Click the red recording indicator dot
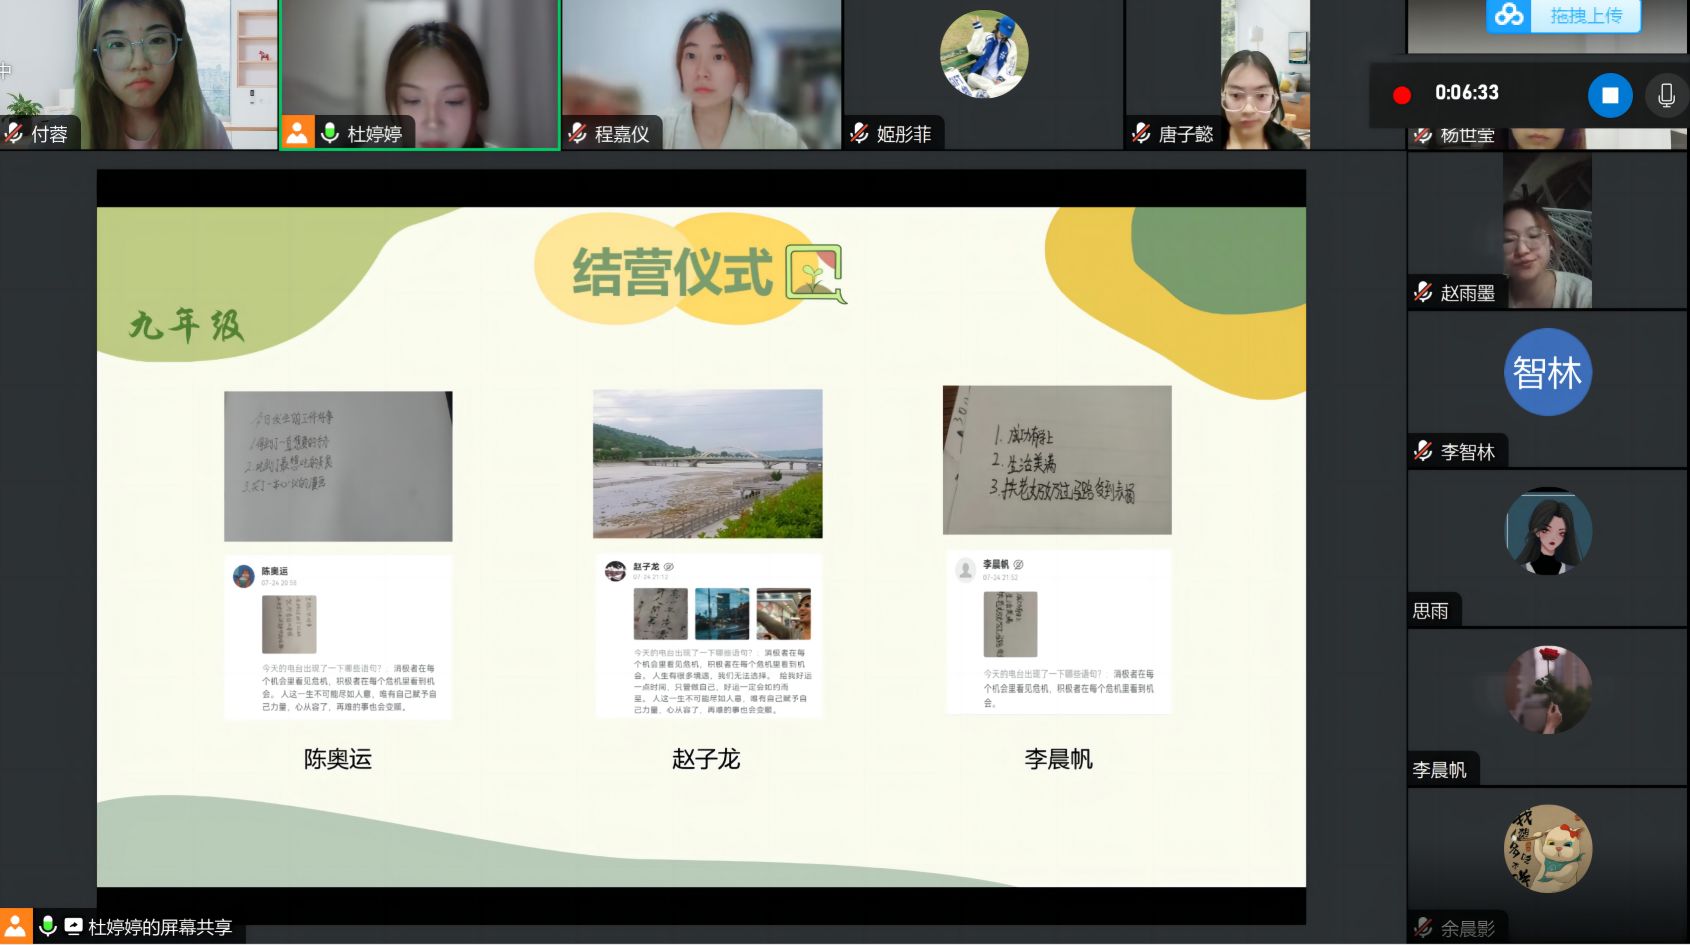The image size is (1690, 945). pyautogui.click(x=1402, y=95)
